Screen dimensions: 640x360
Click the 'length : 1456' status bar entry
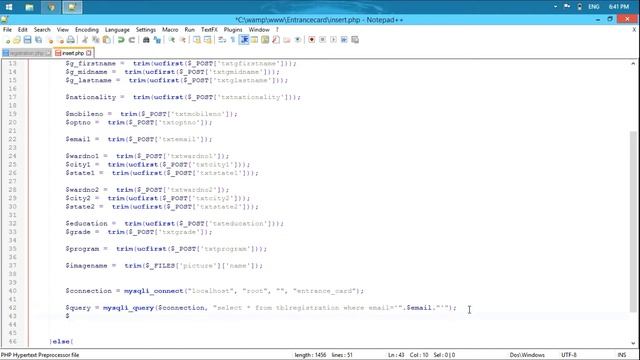pyautogui.click(x=310, y=355)
